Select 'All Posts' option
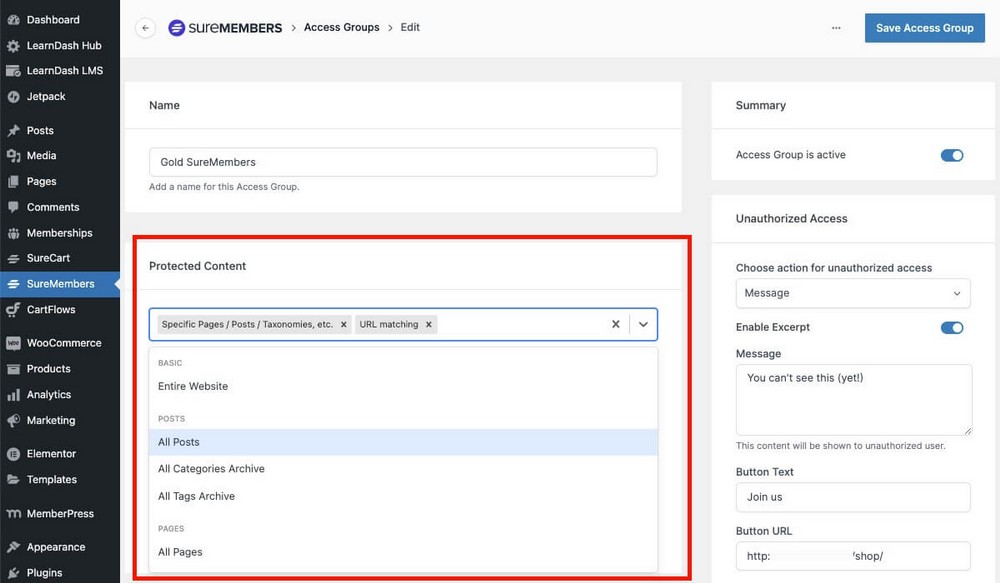This screenshot has width=1000, height=583. 403,443
